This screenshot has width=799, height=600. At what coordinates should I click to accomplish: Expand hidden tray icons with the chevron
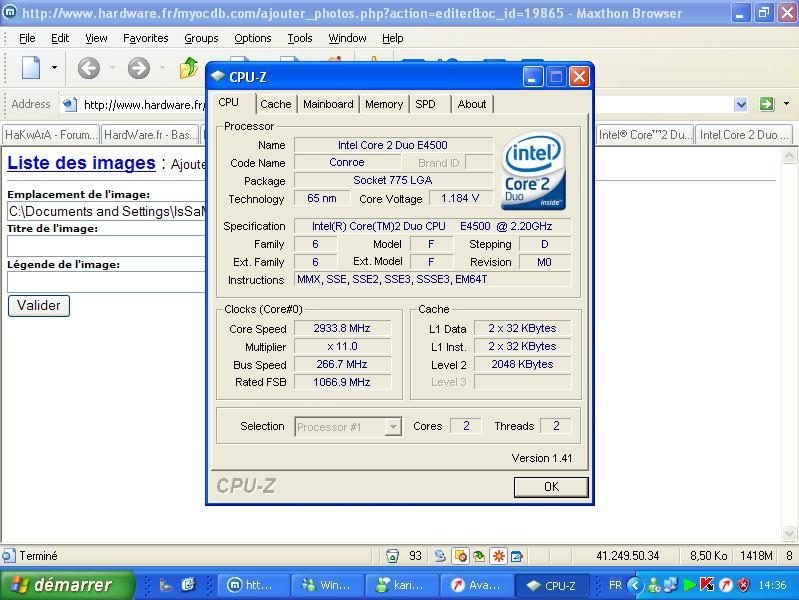click(635, 585)
